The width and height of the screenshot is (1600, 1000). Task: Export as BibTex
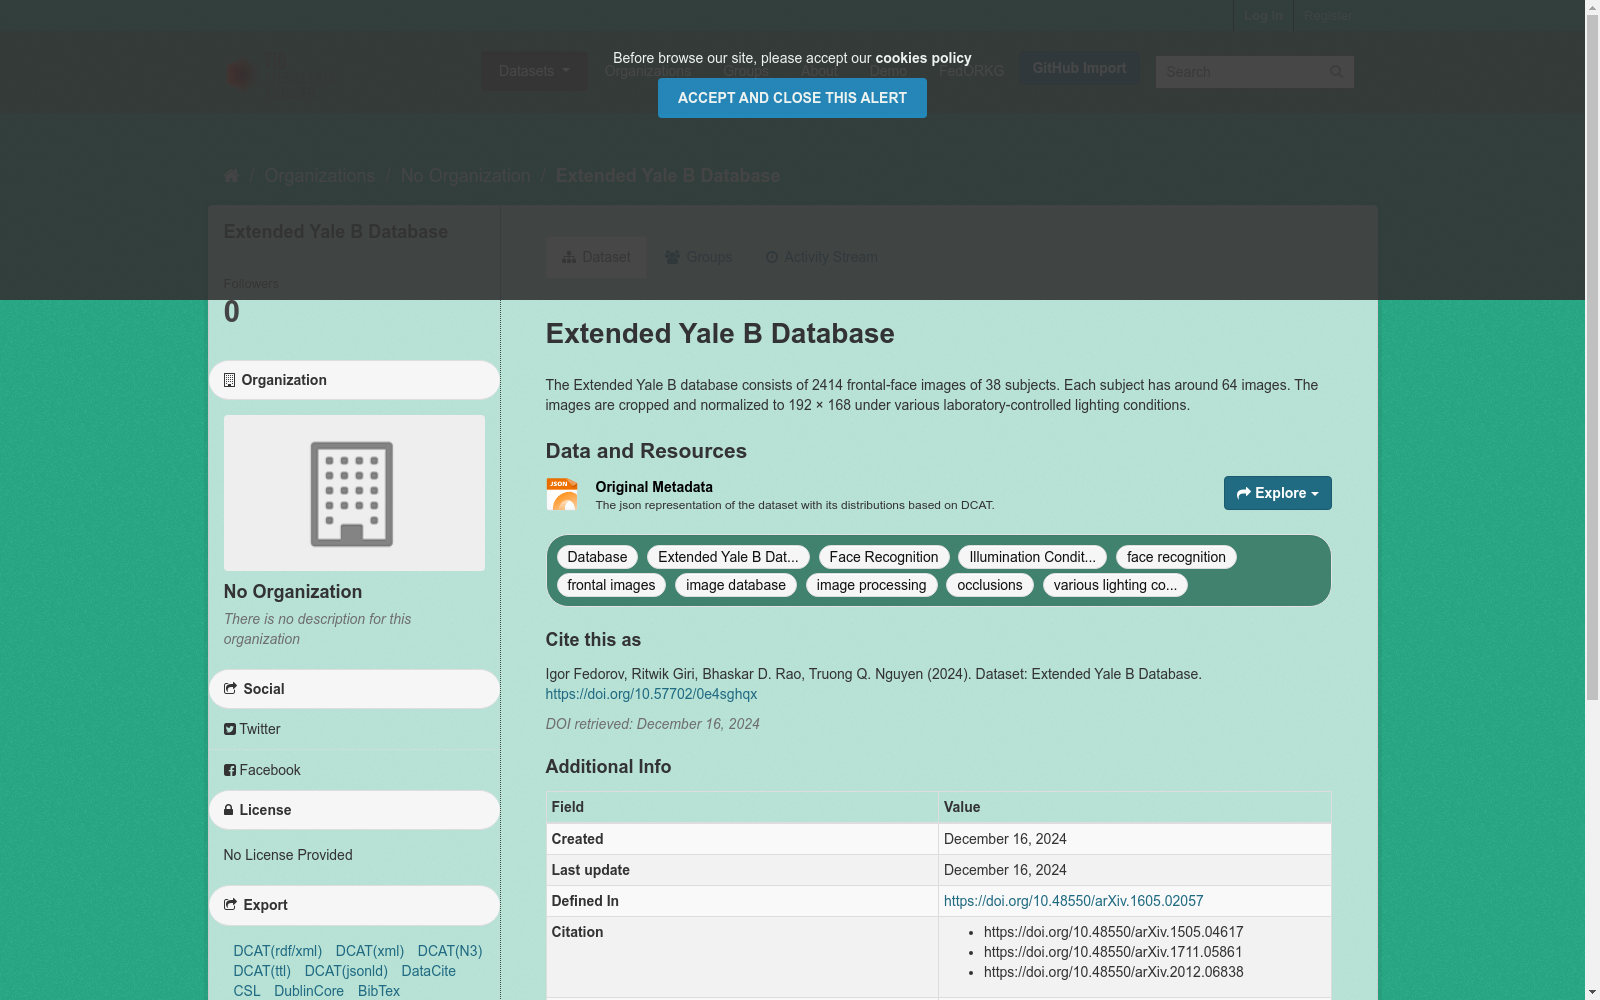click(x=379, y=991)
